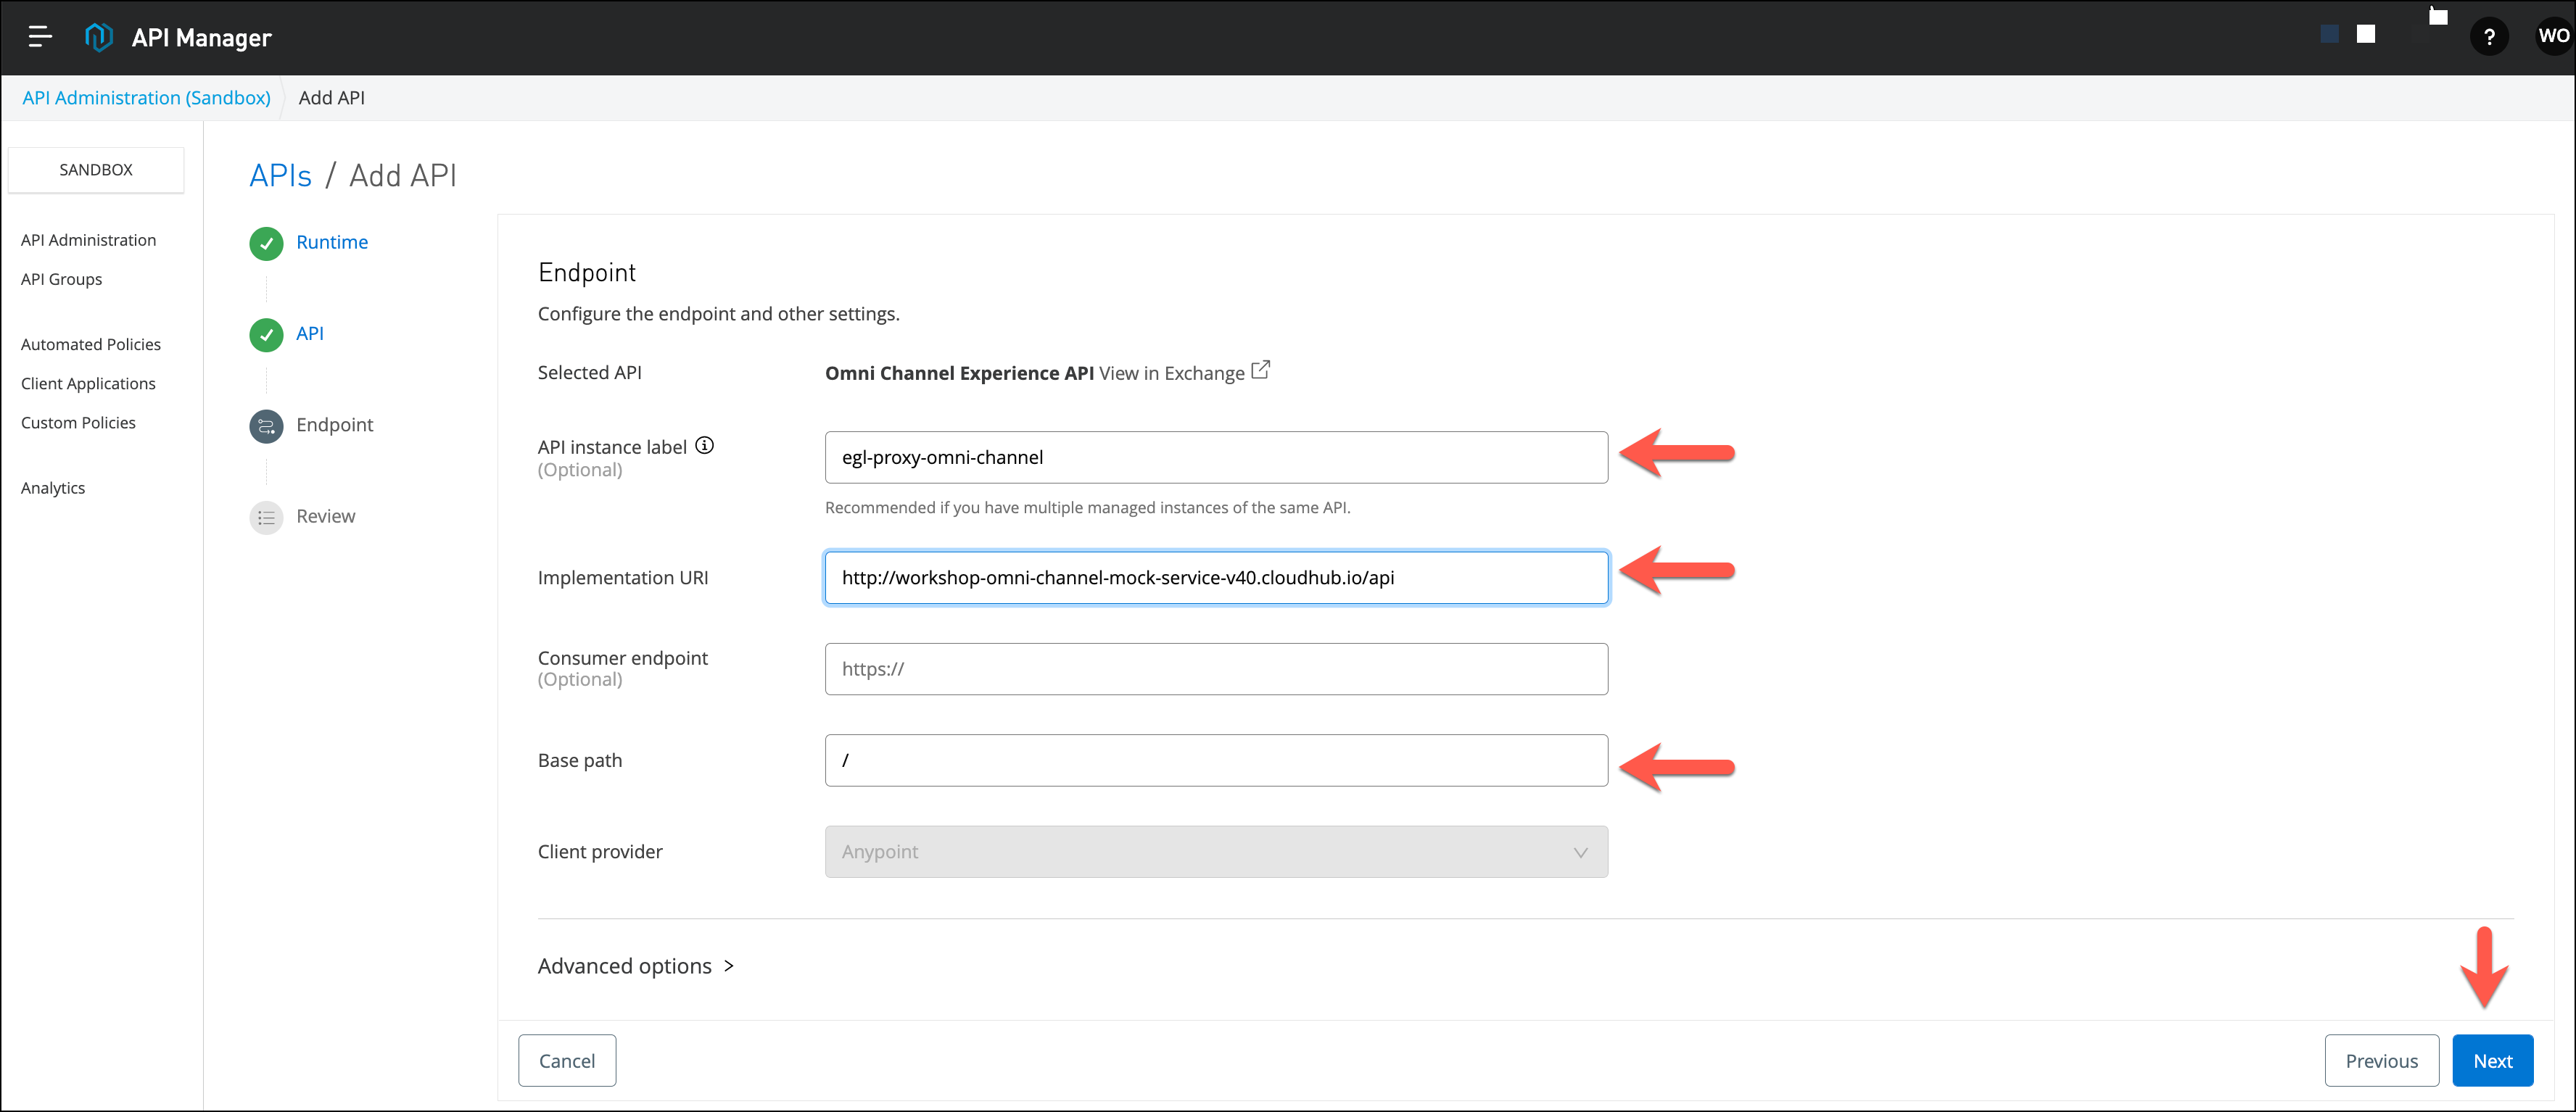Open View in Exchange link
This screenshot has width=2576, height=1112.
coord(1171,373)
